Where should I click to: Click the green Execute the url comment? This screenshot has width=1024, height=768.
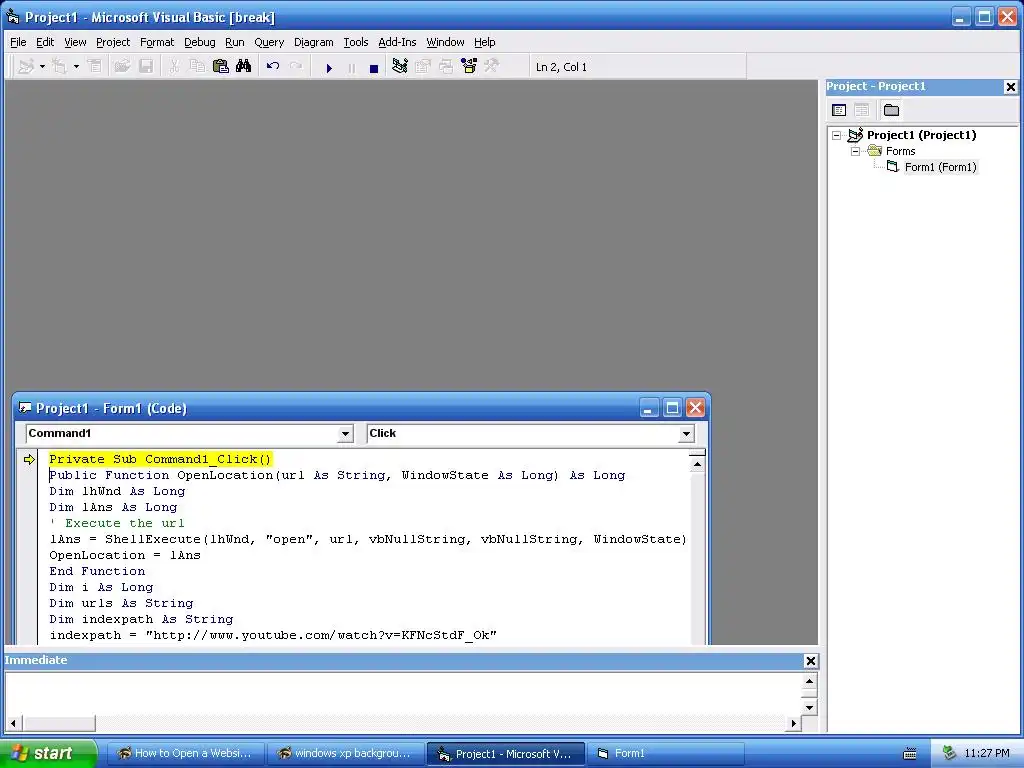[x=118, y=524]
